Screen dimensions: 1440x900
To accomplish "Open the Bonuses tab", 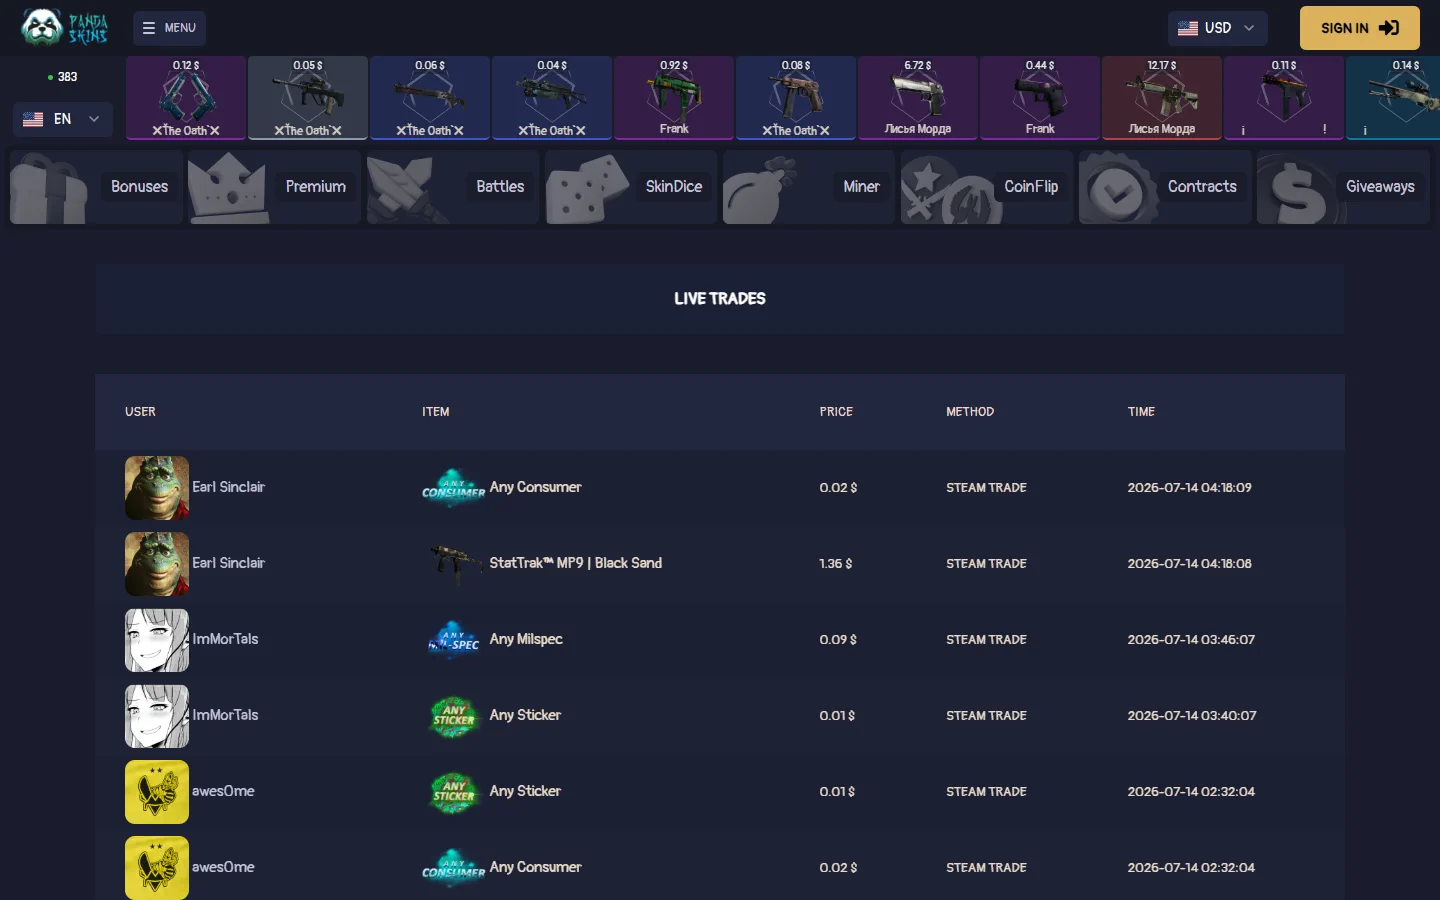I will click(96, 187).
